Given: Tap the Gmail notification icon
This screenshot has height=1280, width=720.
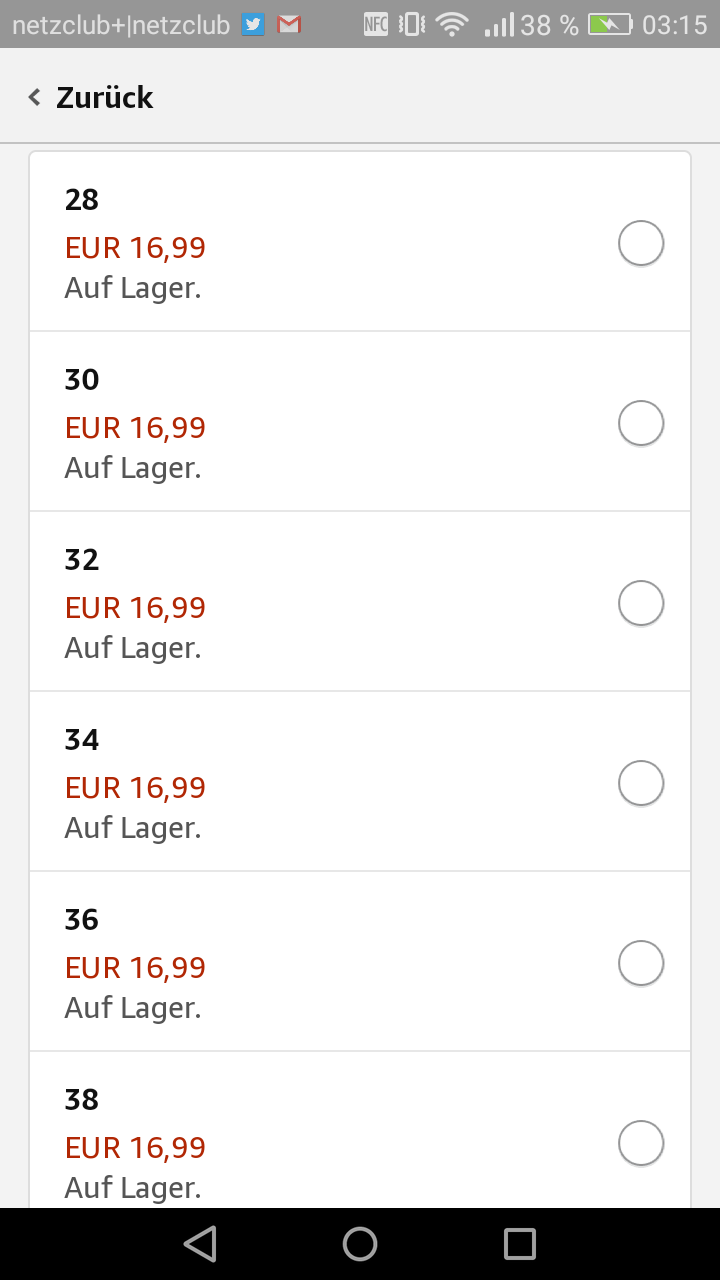Looking at the screenshot, I should click(x=290, y=25).
